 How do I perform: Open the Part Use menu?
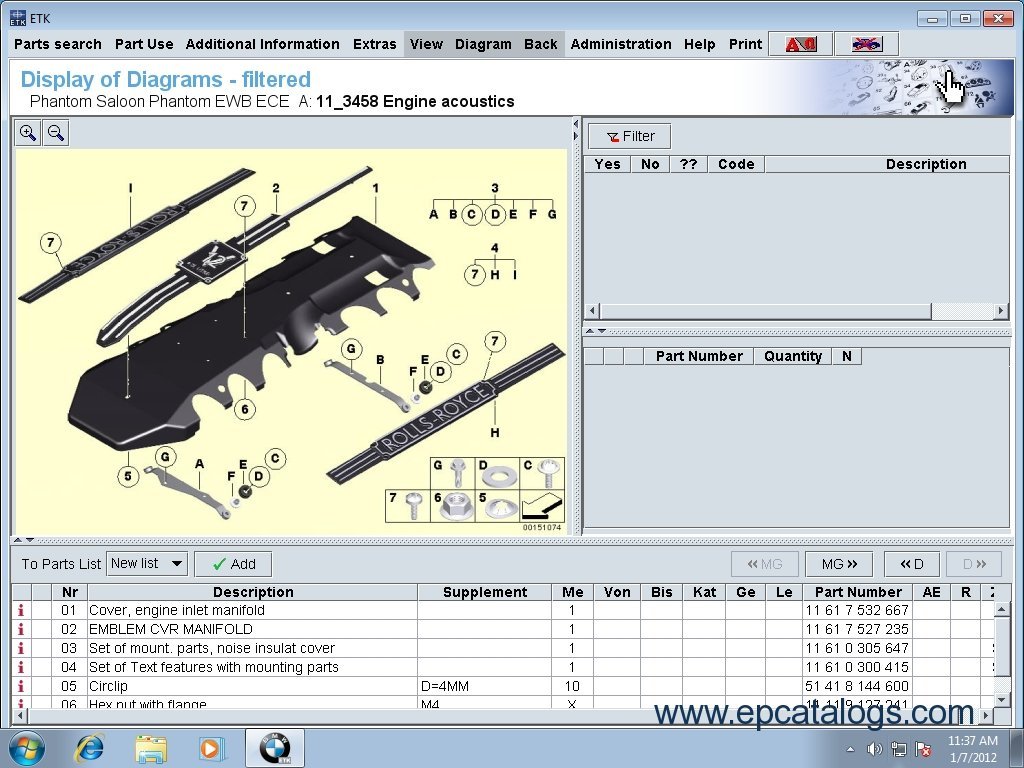click(x=144, y=44)
